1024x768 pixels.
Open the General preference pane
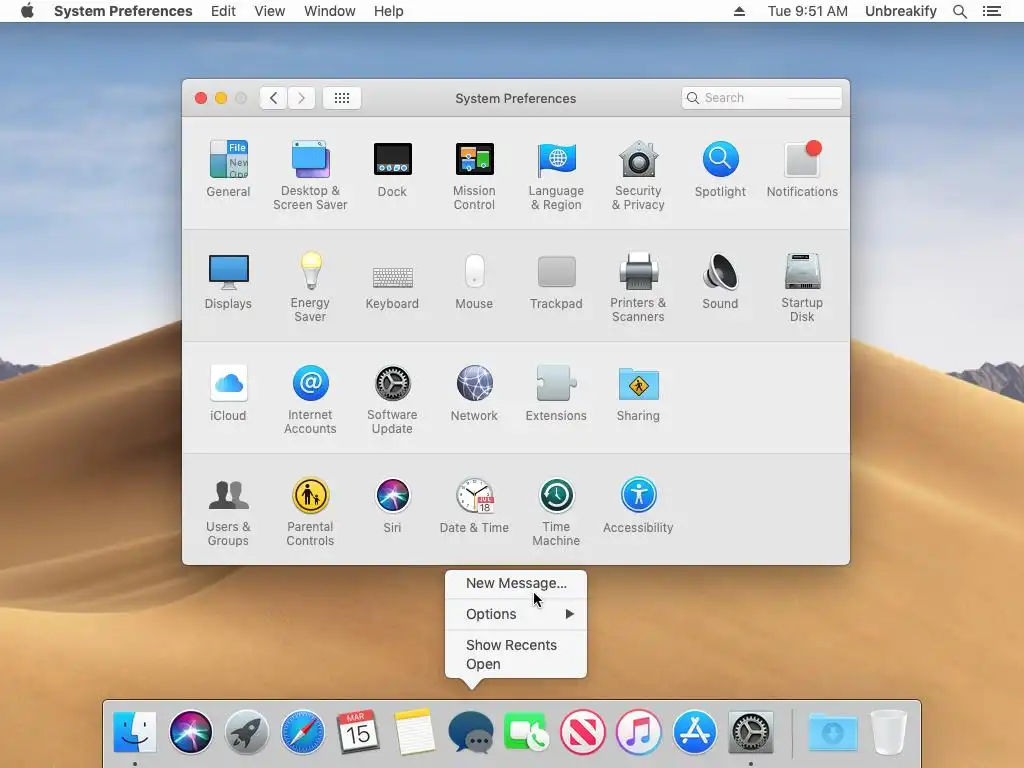pyautogui.click(x=228, y=168)
